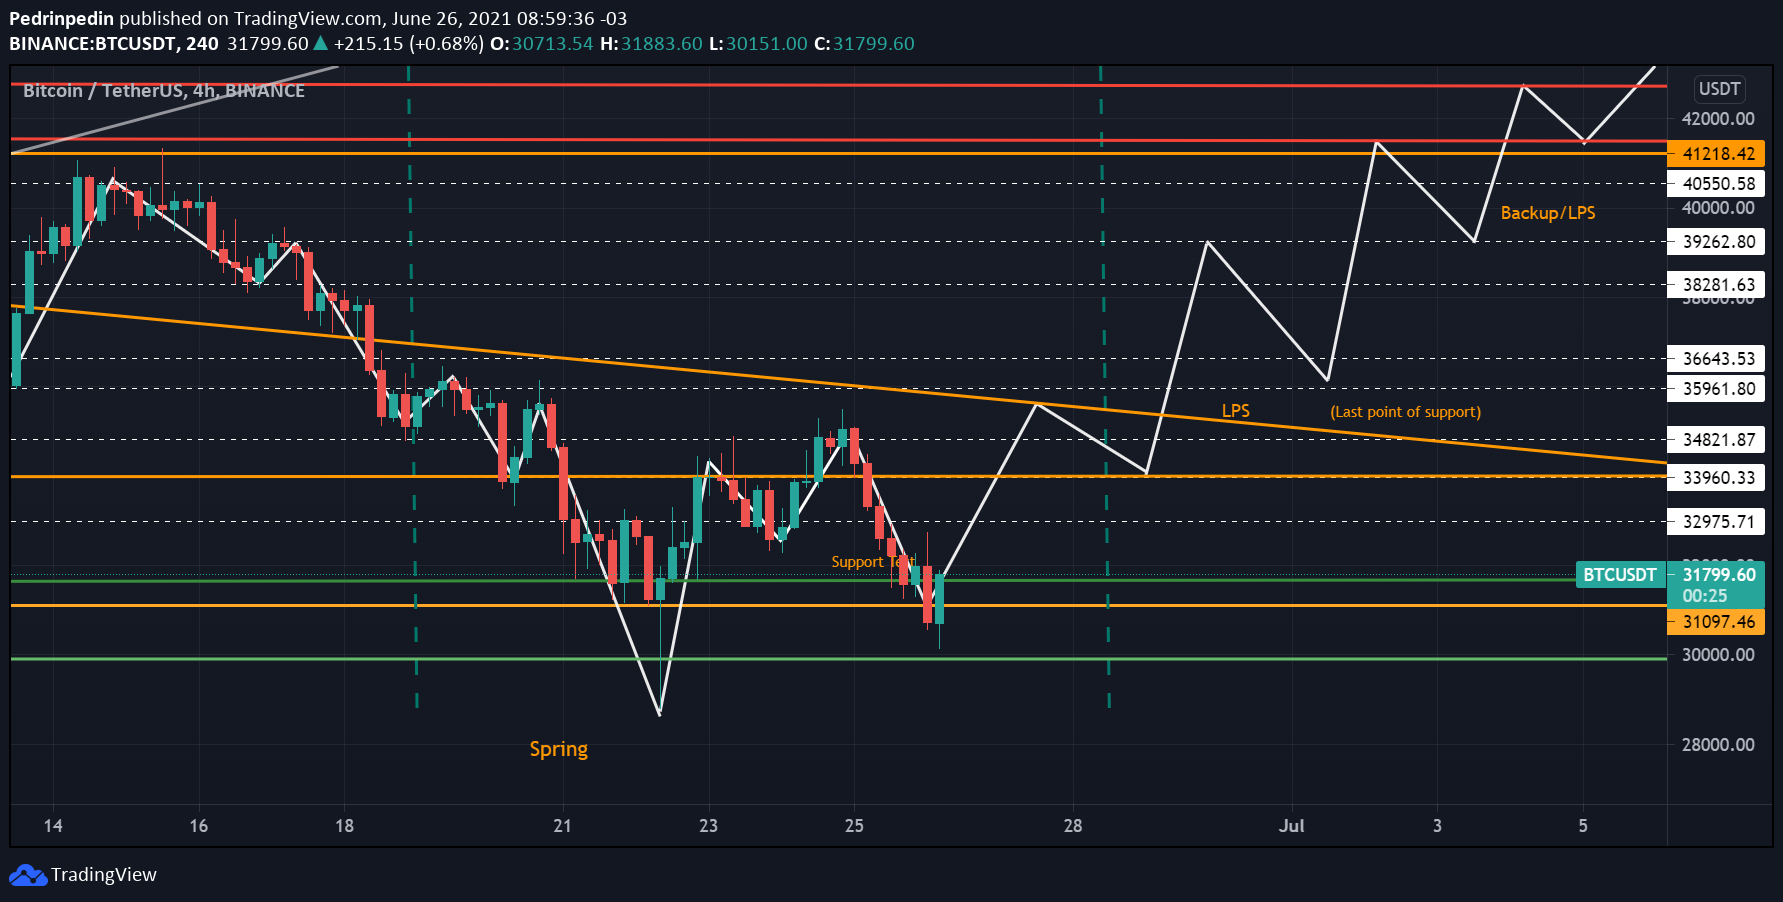Viewport: 1783px width, 902px height.
Task: Click the Jul date axis label
Action: (1291, 826)
